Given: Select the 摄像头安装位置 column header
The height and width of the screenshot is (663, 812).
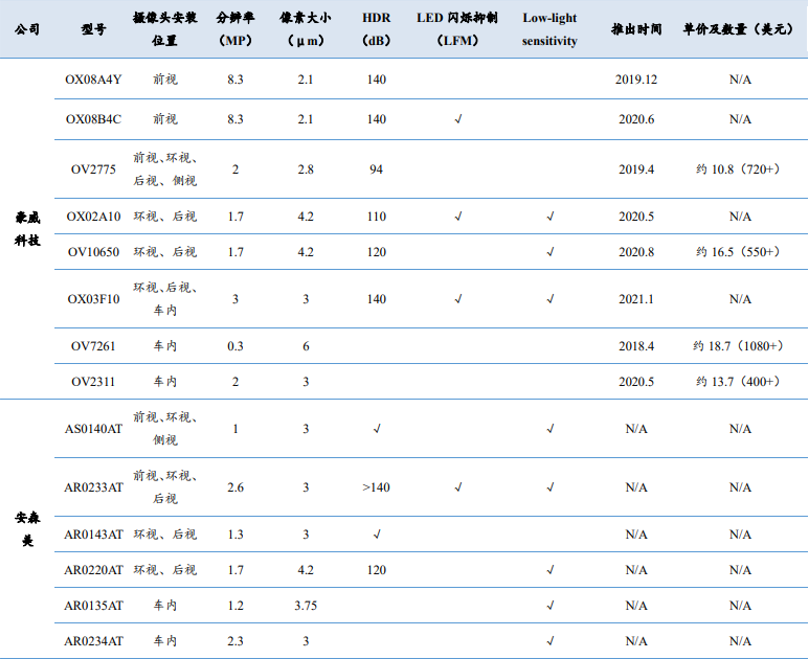Looking at the screenshot, I should pyautogui.click(x=165, y=29).
